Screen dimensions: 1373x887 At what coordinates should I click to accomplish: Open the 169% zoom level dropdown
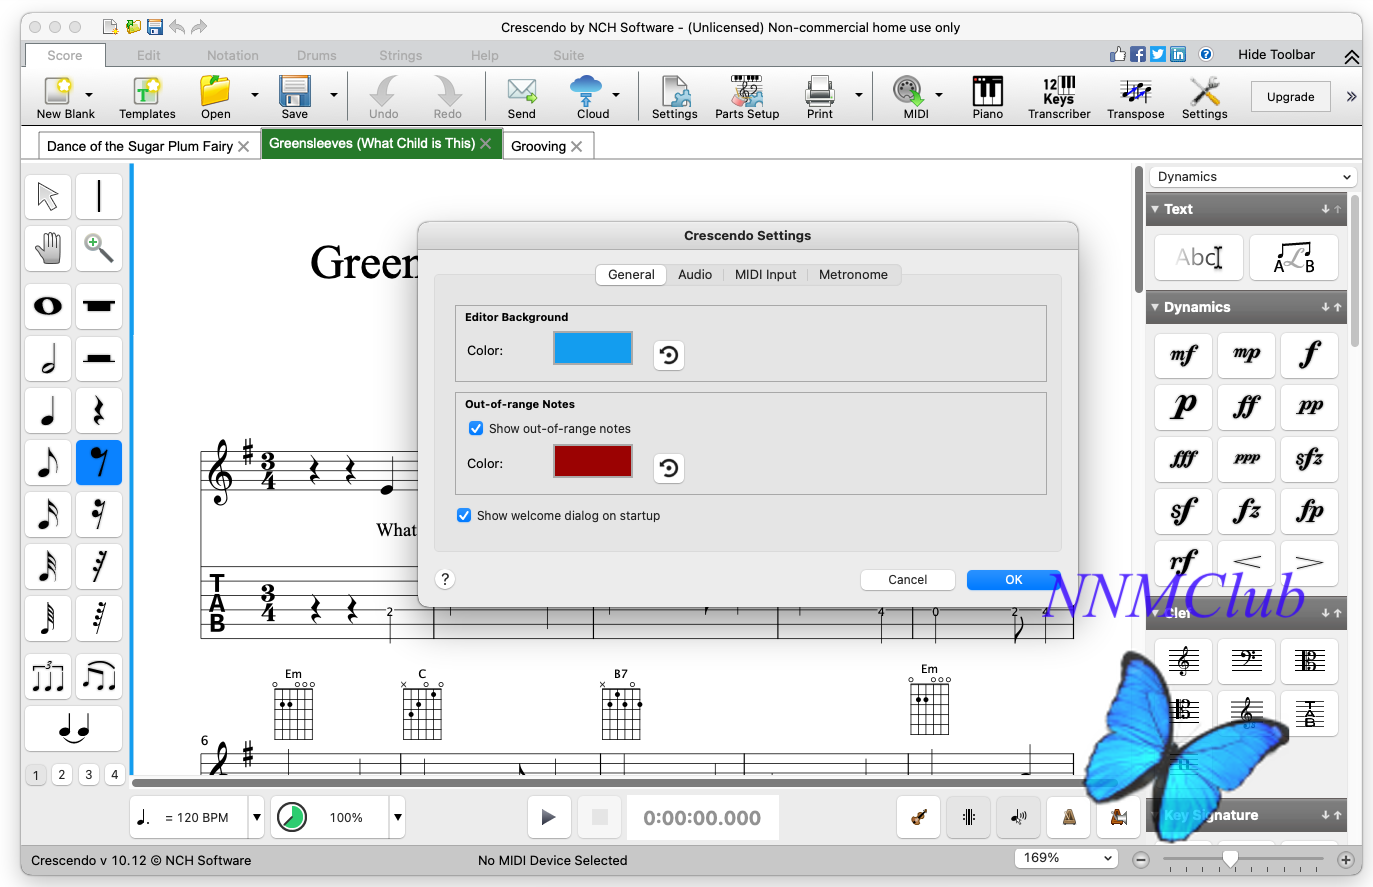[1066, 858]
